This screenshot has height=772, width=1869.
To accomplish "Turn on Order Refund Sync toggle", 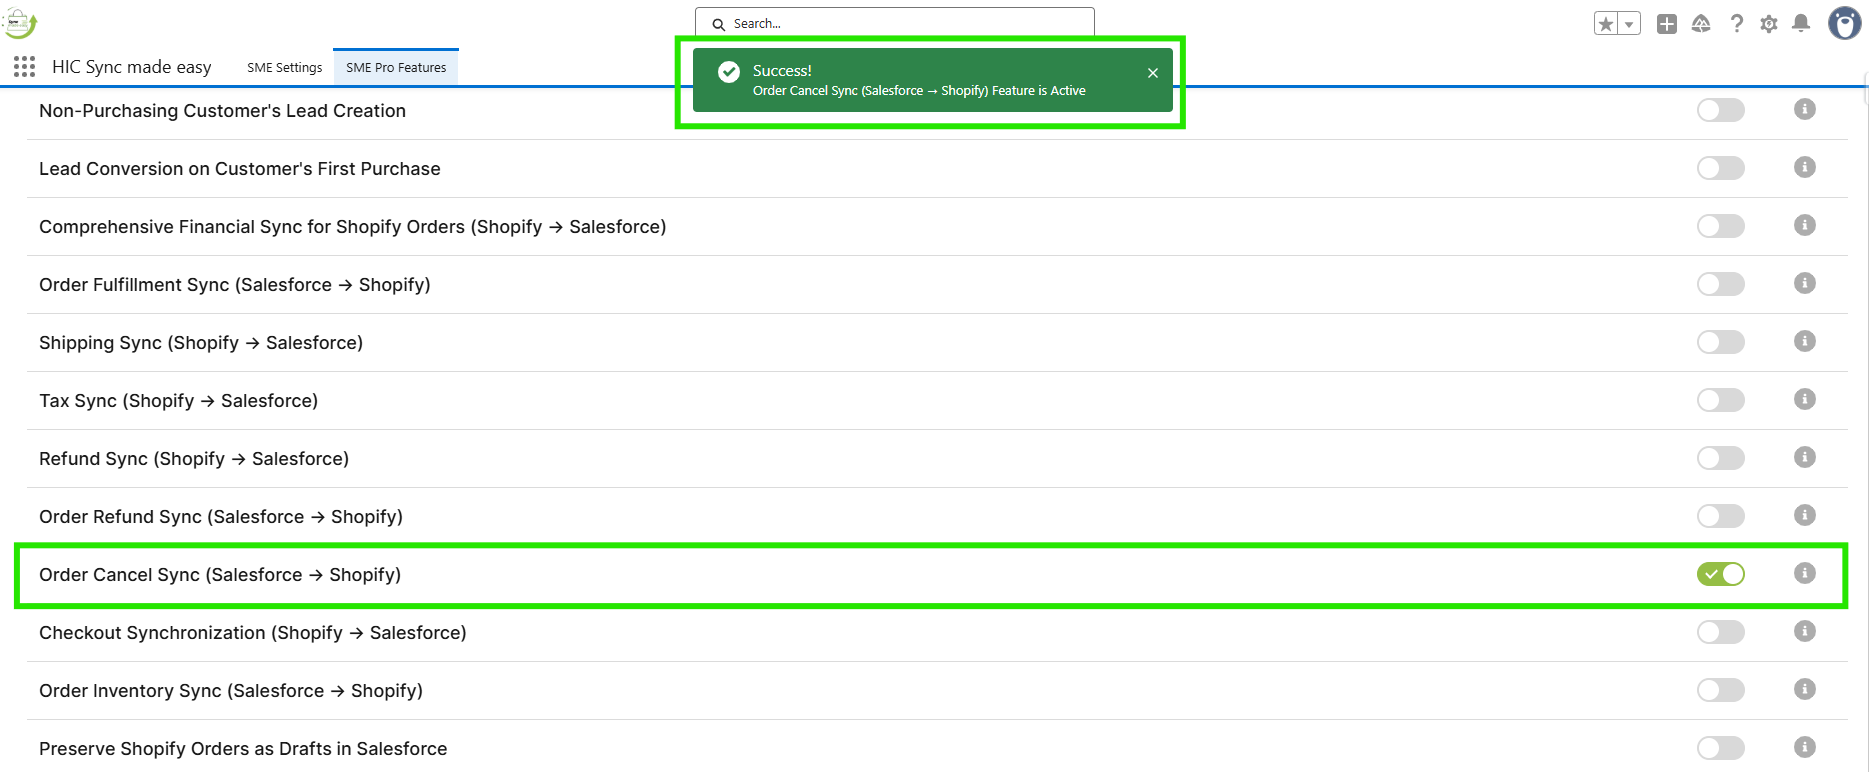I will 1721,516.
